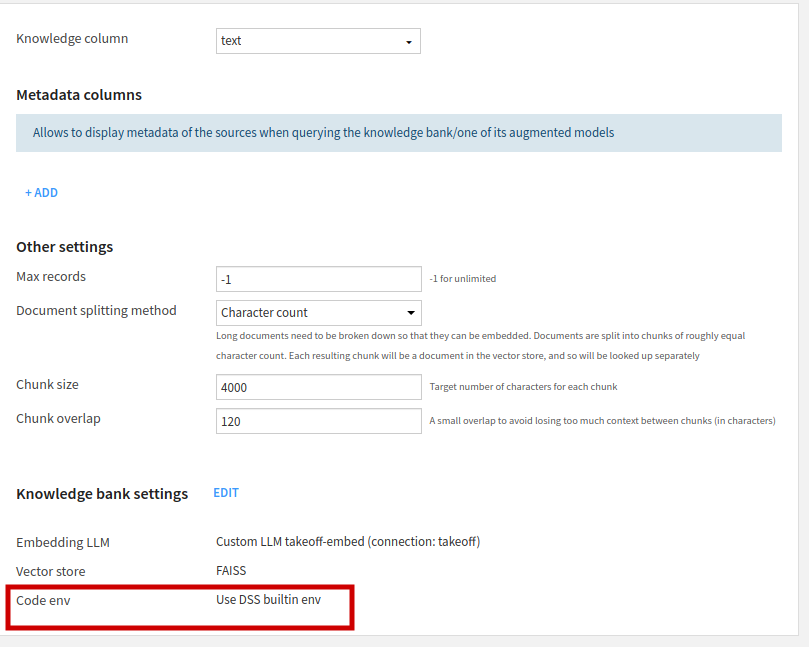Image resolution: width=809 pixels, height=647 pixels.
Task: Click the Embedding LLM label
Action: point(63,543)
